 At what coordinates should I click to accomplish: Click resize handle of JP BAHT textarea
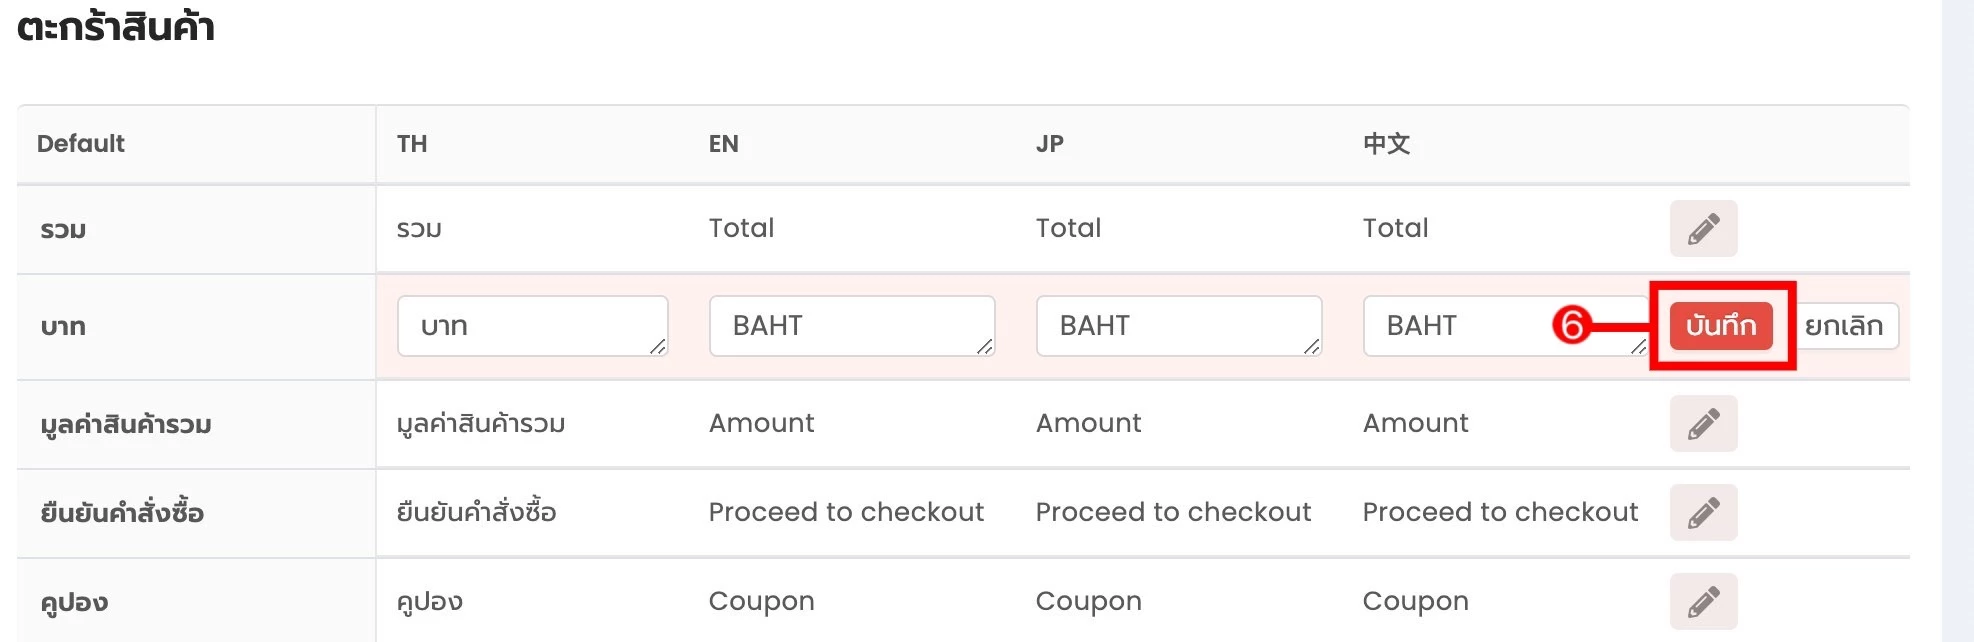[x=1312, y=346]
